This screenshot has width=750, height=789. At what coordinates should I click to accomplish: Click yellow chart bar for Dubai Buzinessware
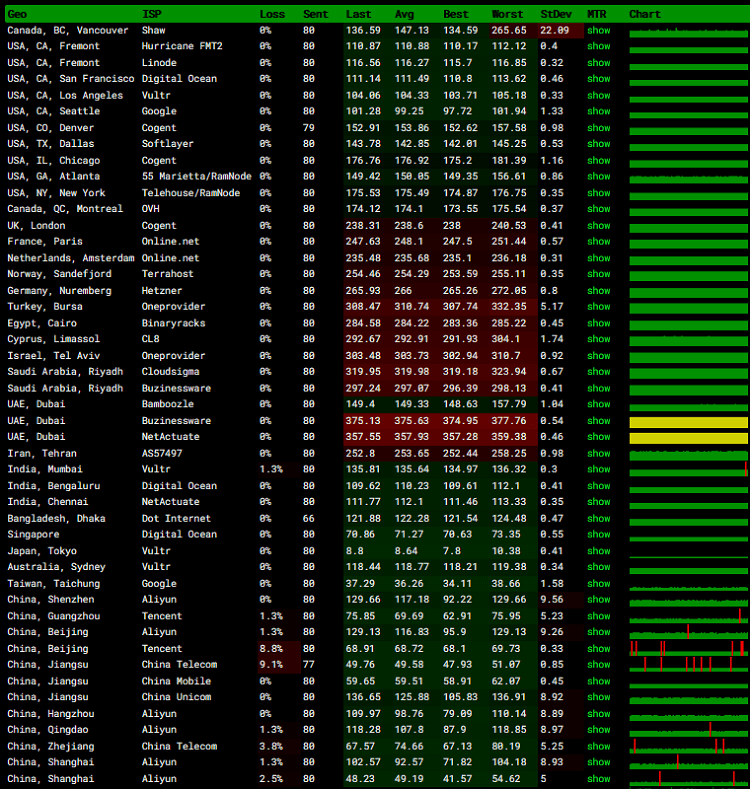tap(688, 422)
